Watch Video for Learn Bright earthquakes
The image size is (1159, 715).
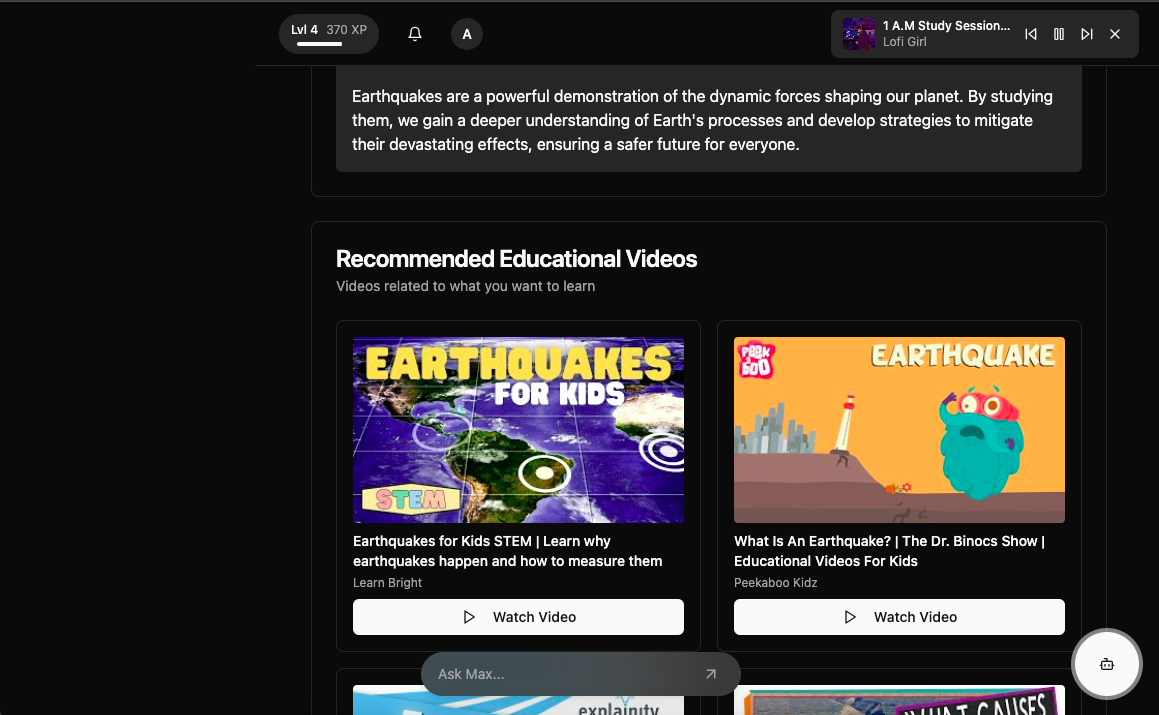[x=518, y=617]
